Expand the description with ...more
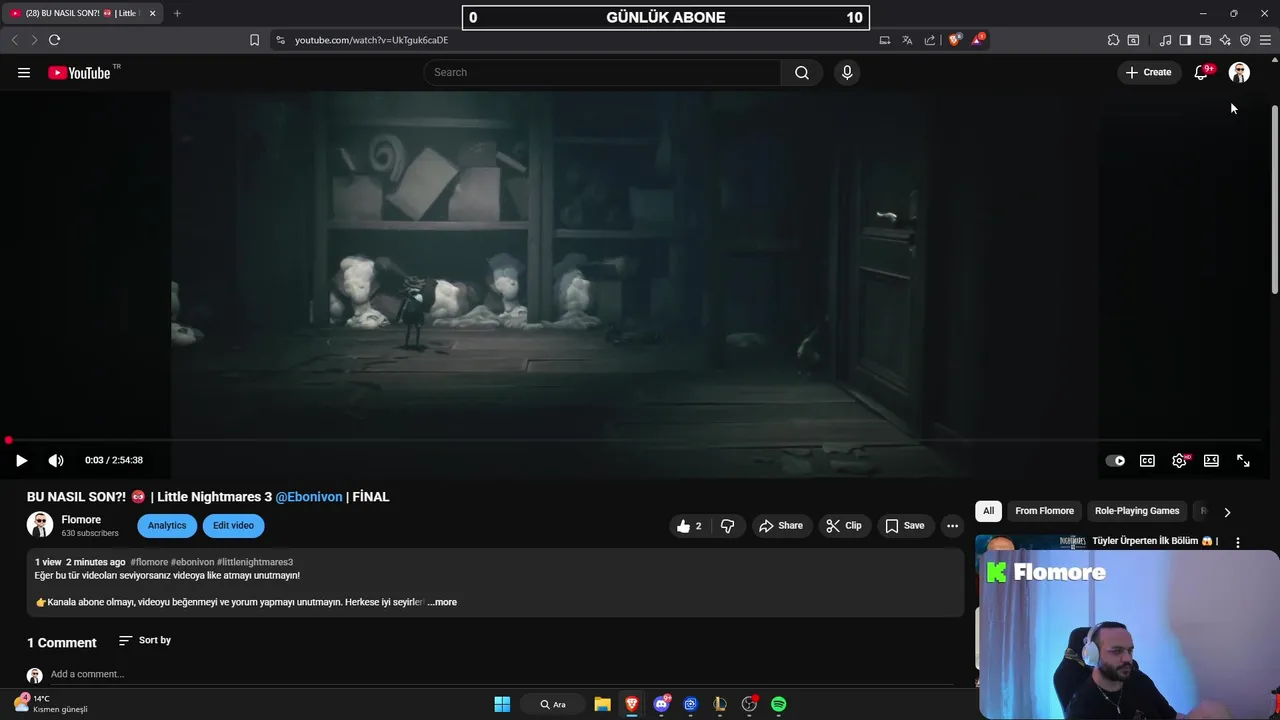 [x=442, y=602]
